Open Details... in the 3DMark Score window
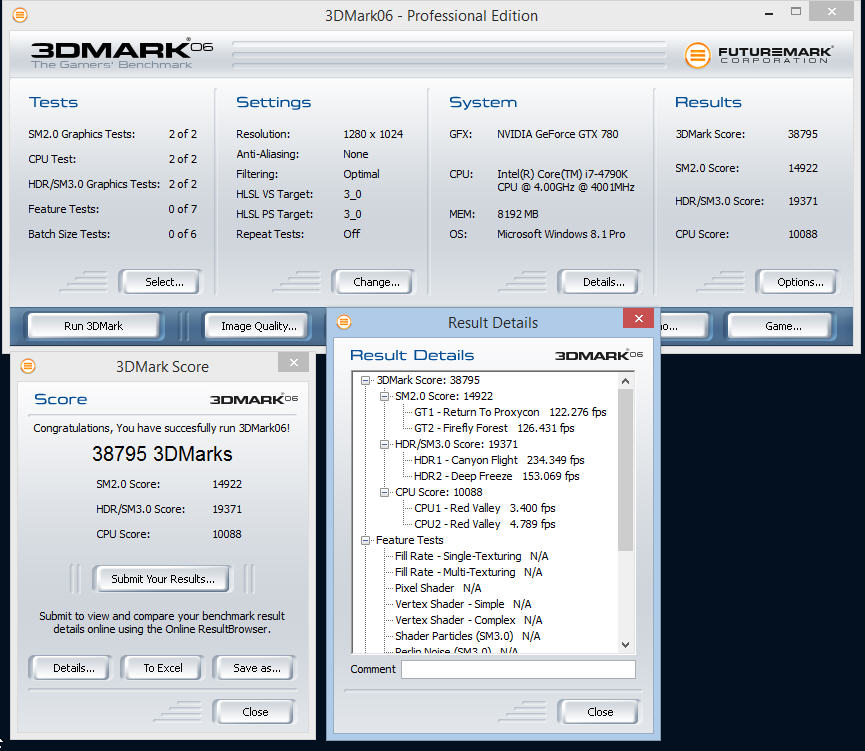Viewport: 865px width, 751px height. click(73, 668)
